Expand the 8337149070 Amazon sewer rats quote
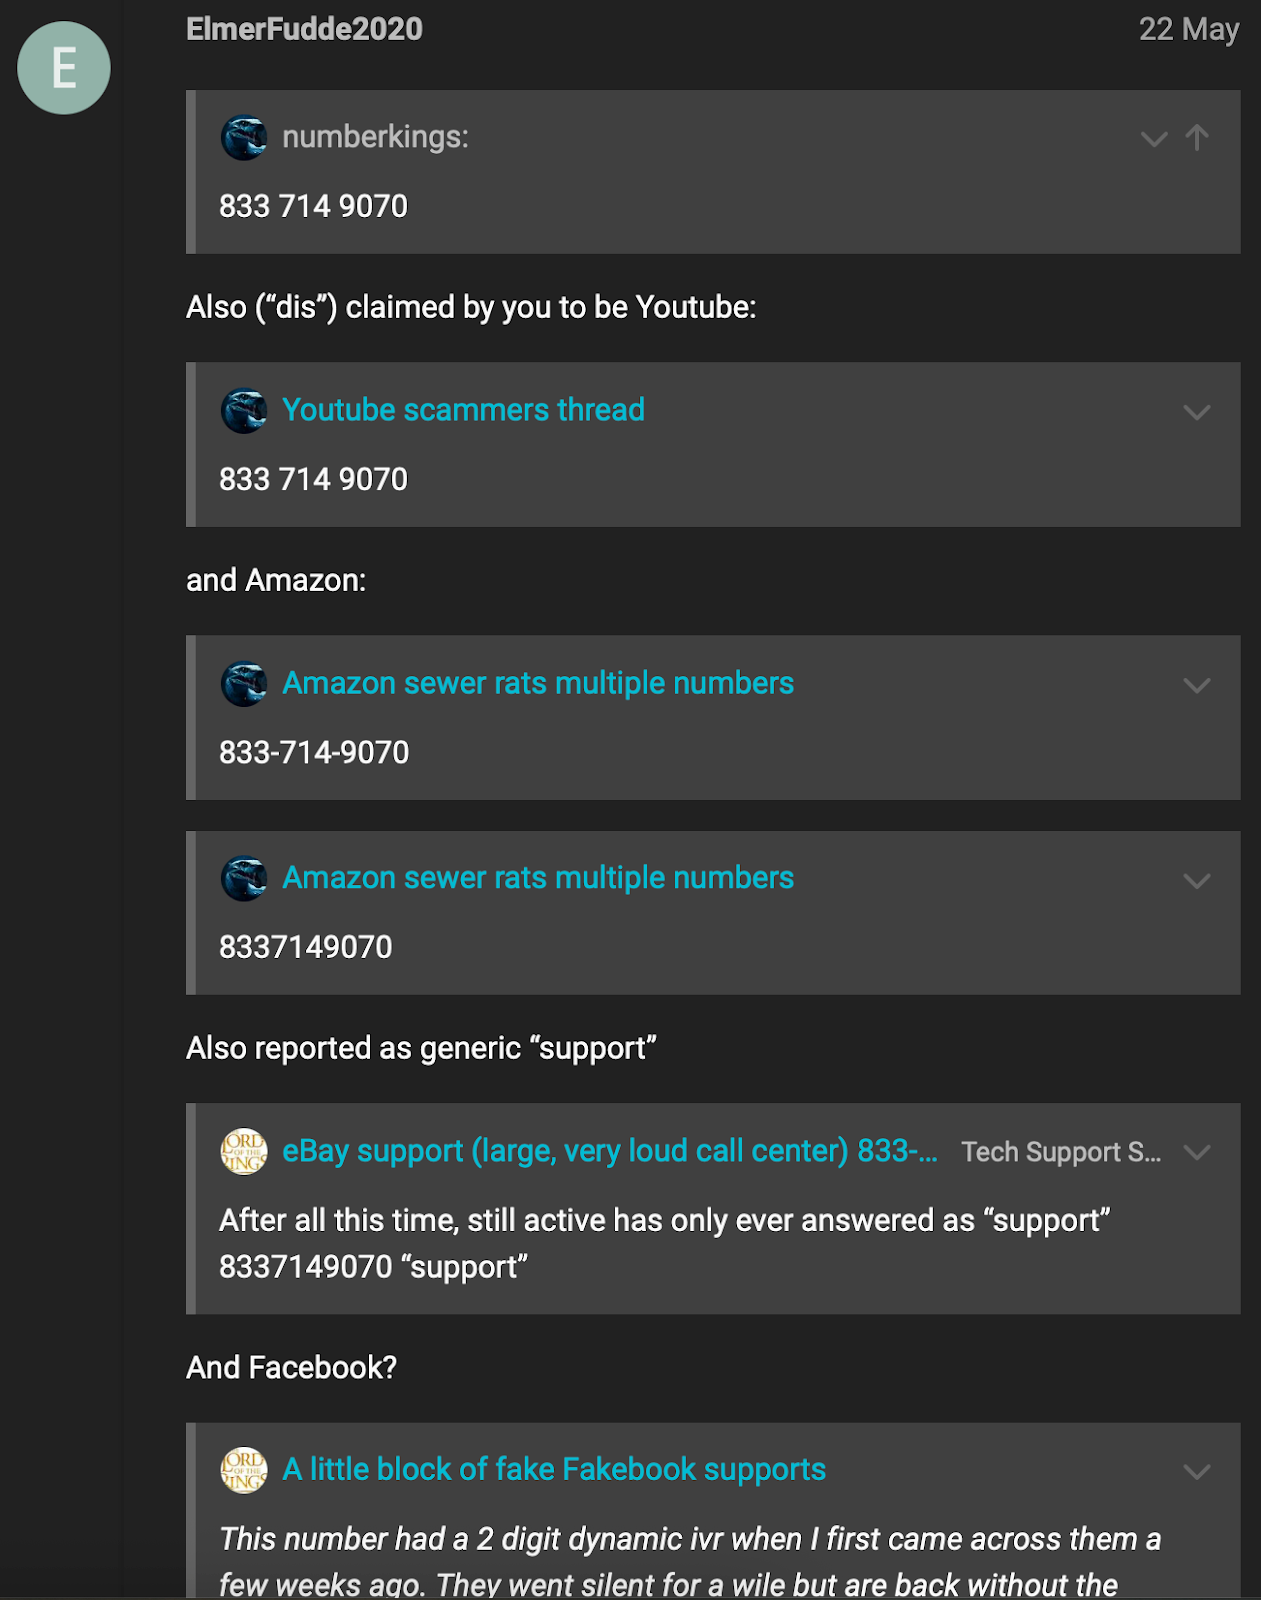This screenshot has height=1600, width=1261. point(1197,880)
